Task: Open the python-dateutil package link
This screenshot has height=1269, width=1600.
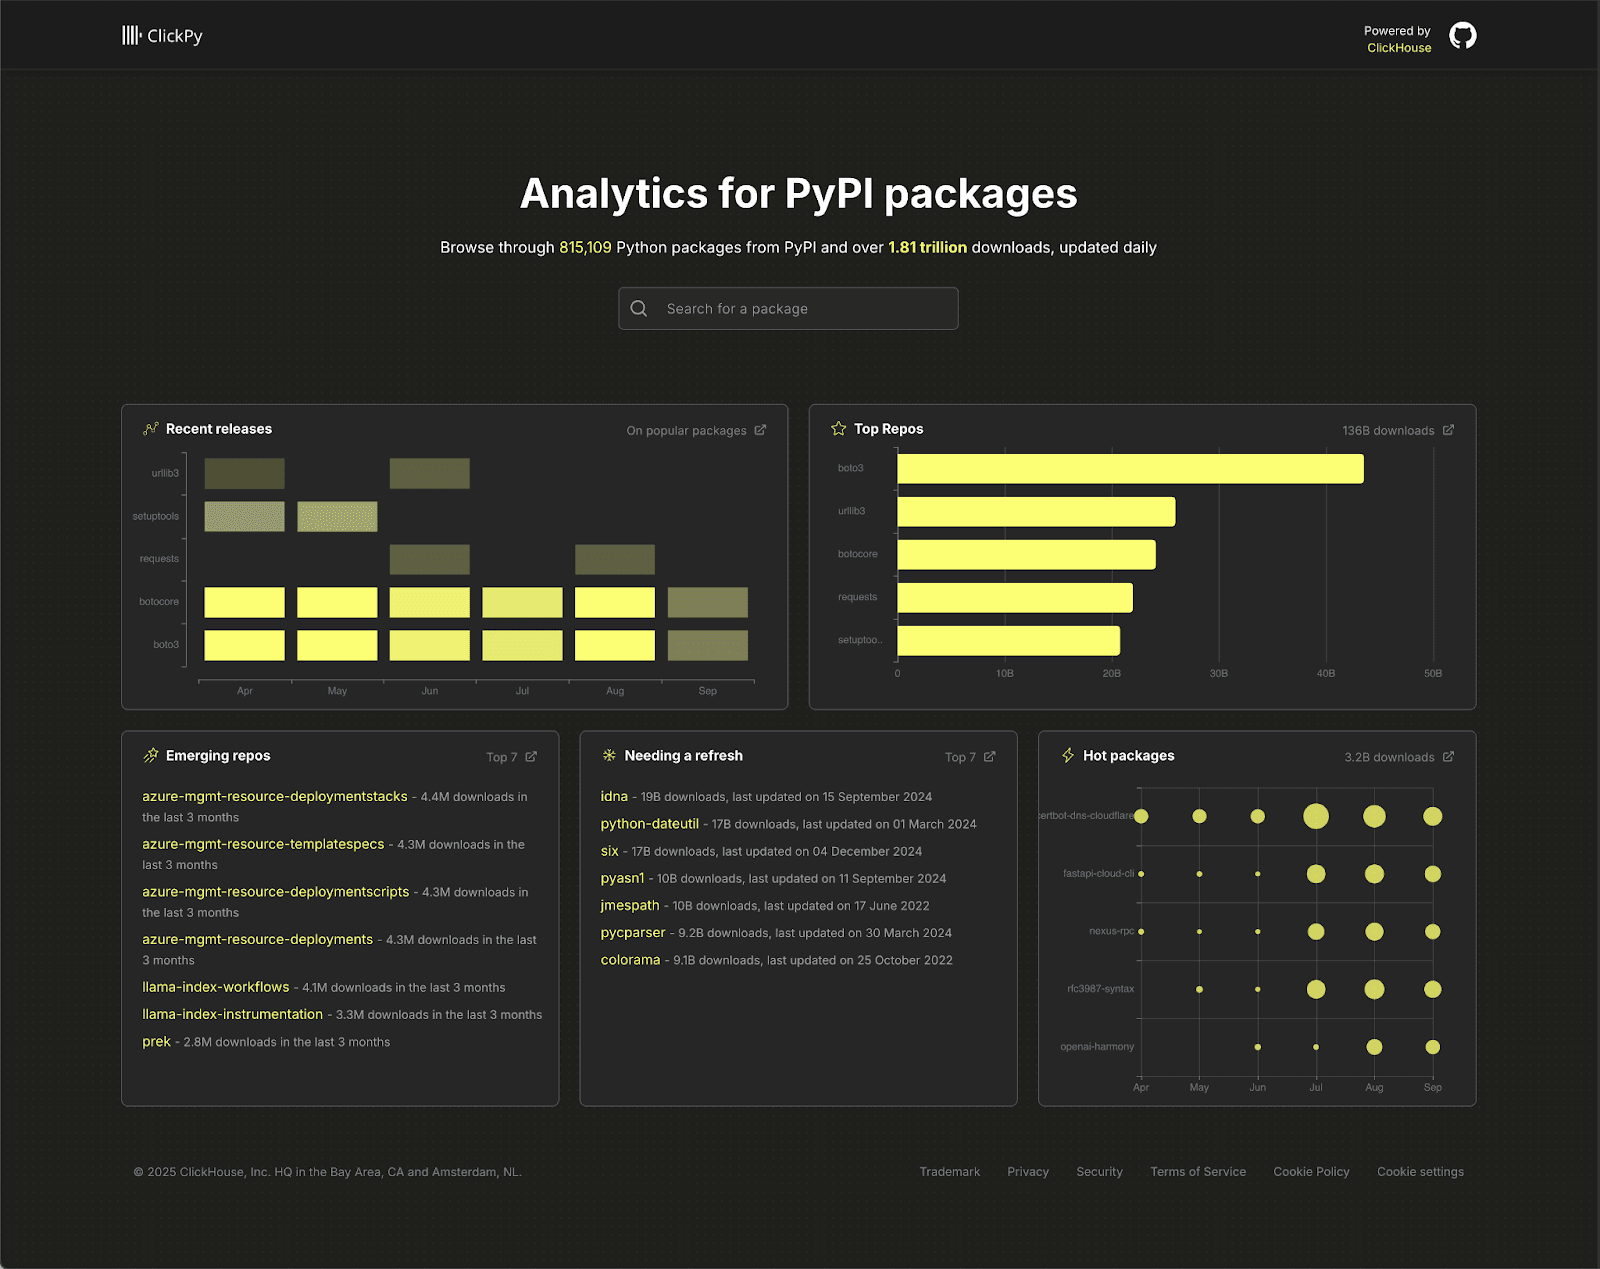Action: [x=649, y=824]
